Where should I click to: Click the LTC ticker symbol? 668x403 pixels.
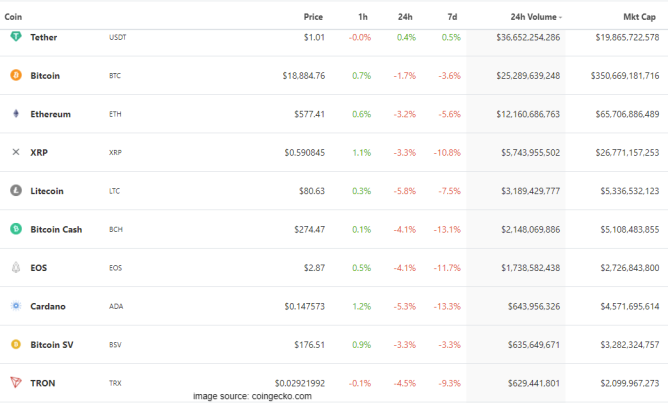(x=115, y=191)
